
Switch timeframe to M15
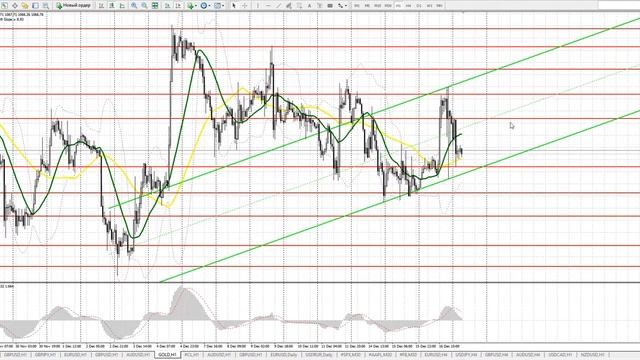pos(378,6)
